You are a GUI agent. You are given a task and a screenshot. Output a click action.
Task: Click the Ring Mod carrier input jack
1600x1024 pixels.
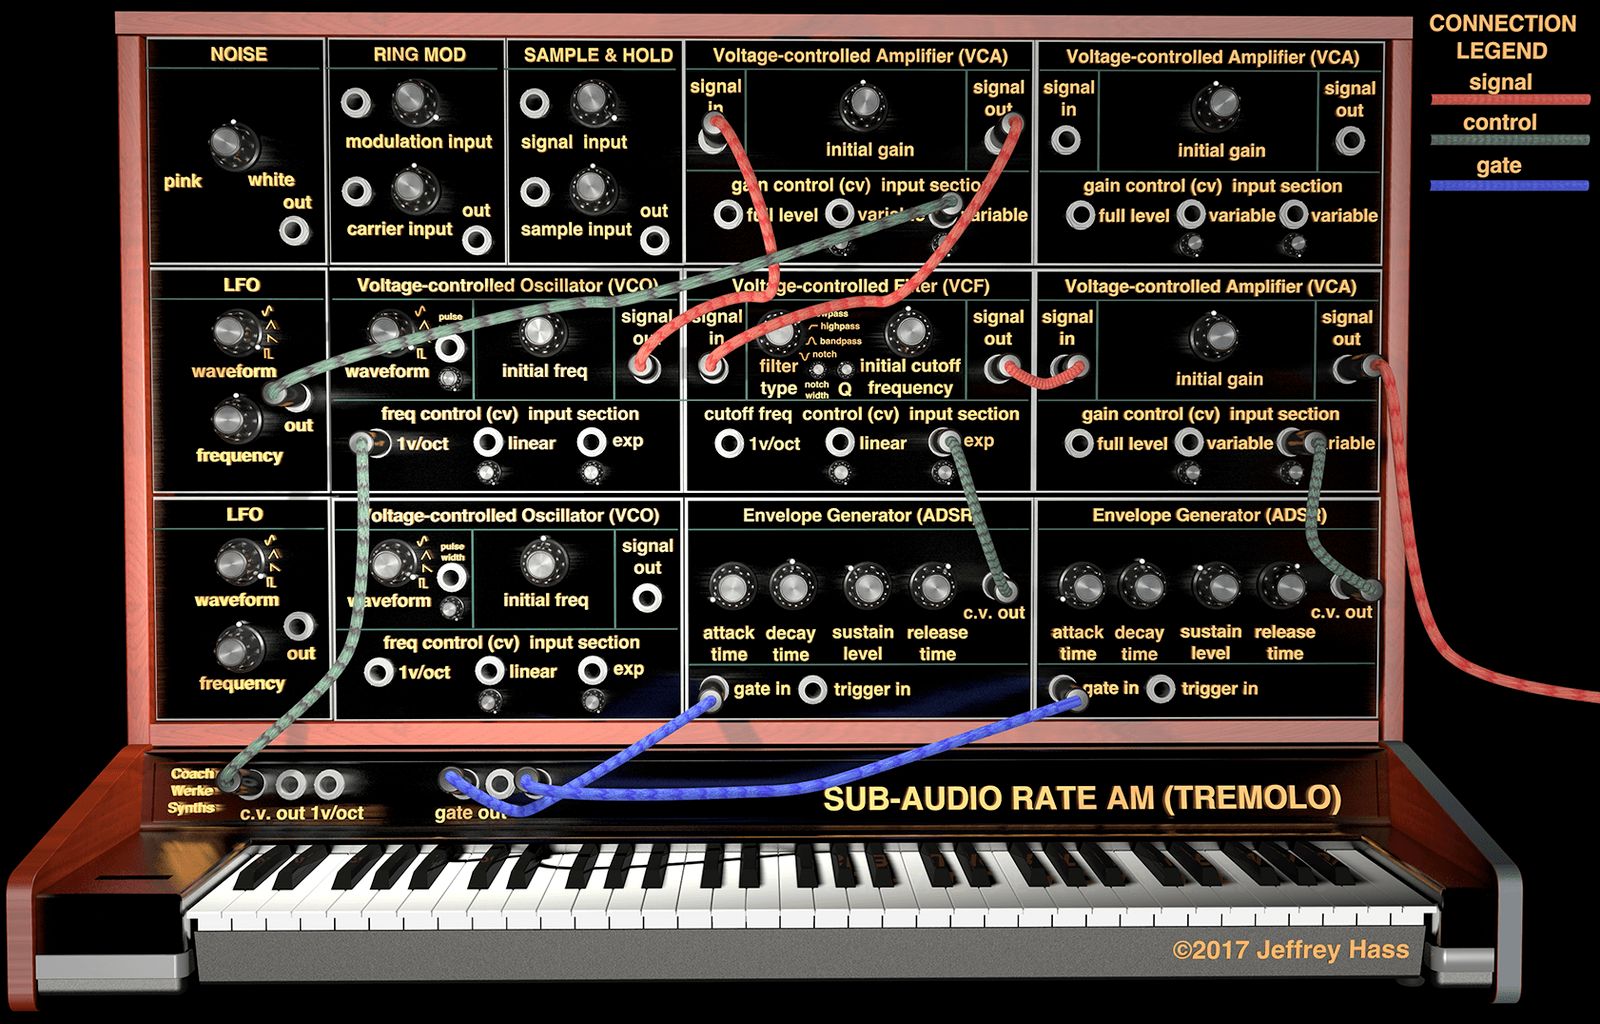[x=356, y=191]
